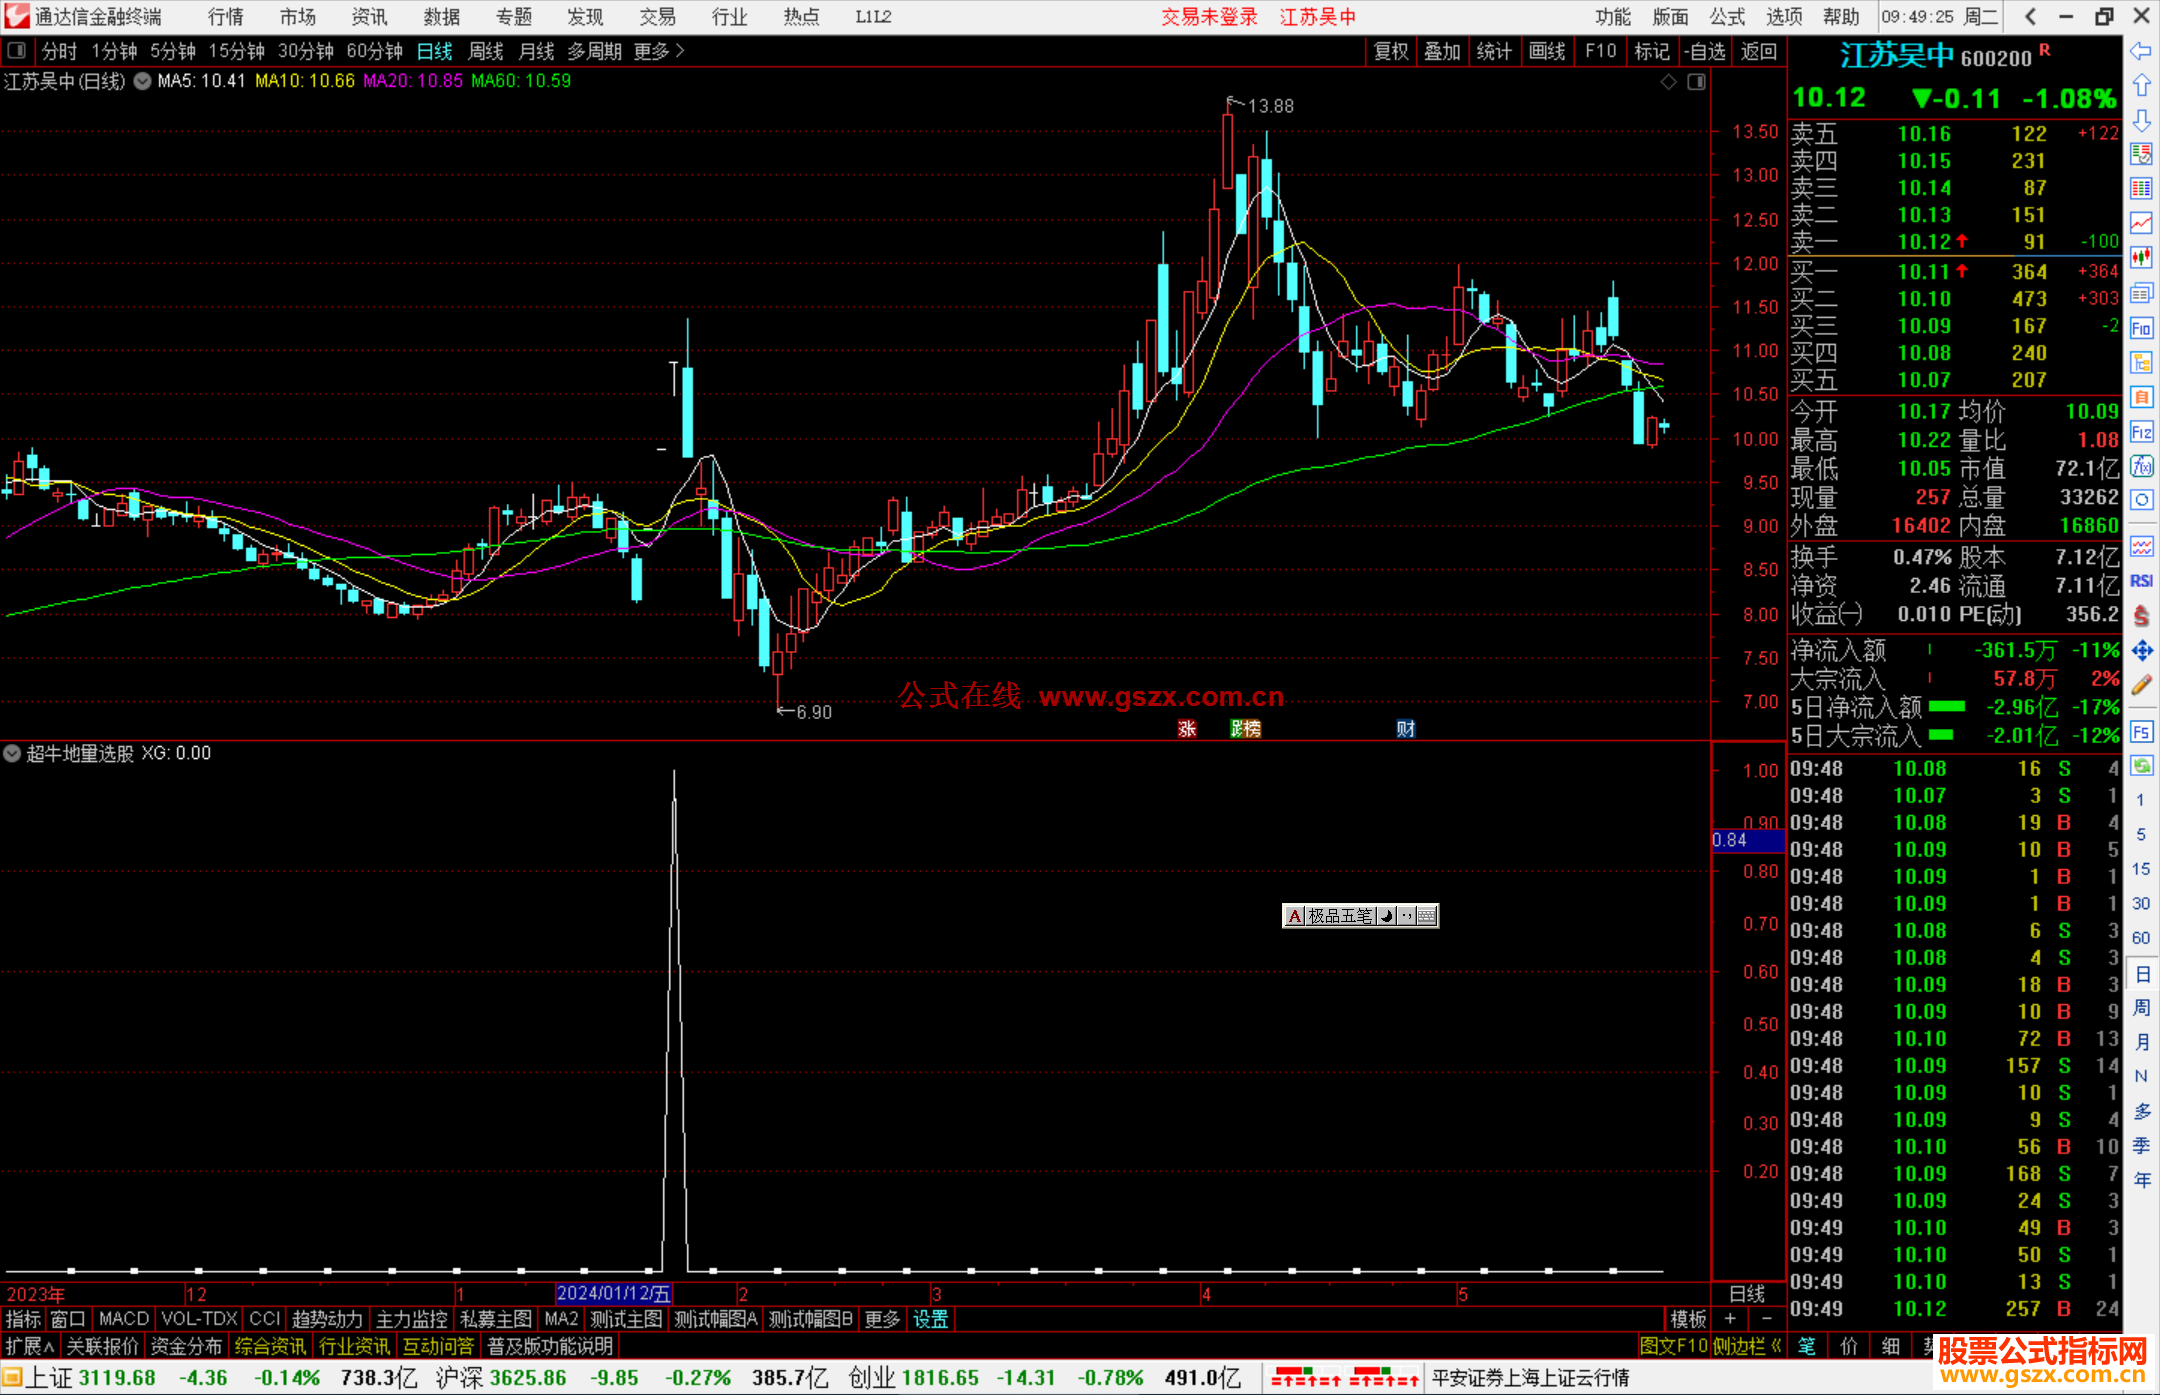The height and width of the screenshot is (1395, 2160).
Task: Click the 设置 indicator settings link
Action: click(x=930, y=1319)
